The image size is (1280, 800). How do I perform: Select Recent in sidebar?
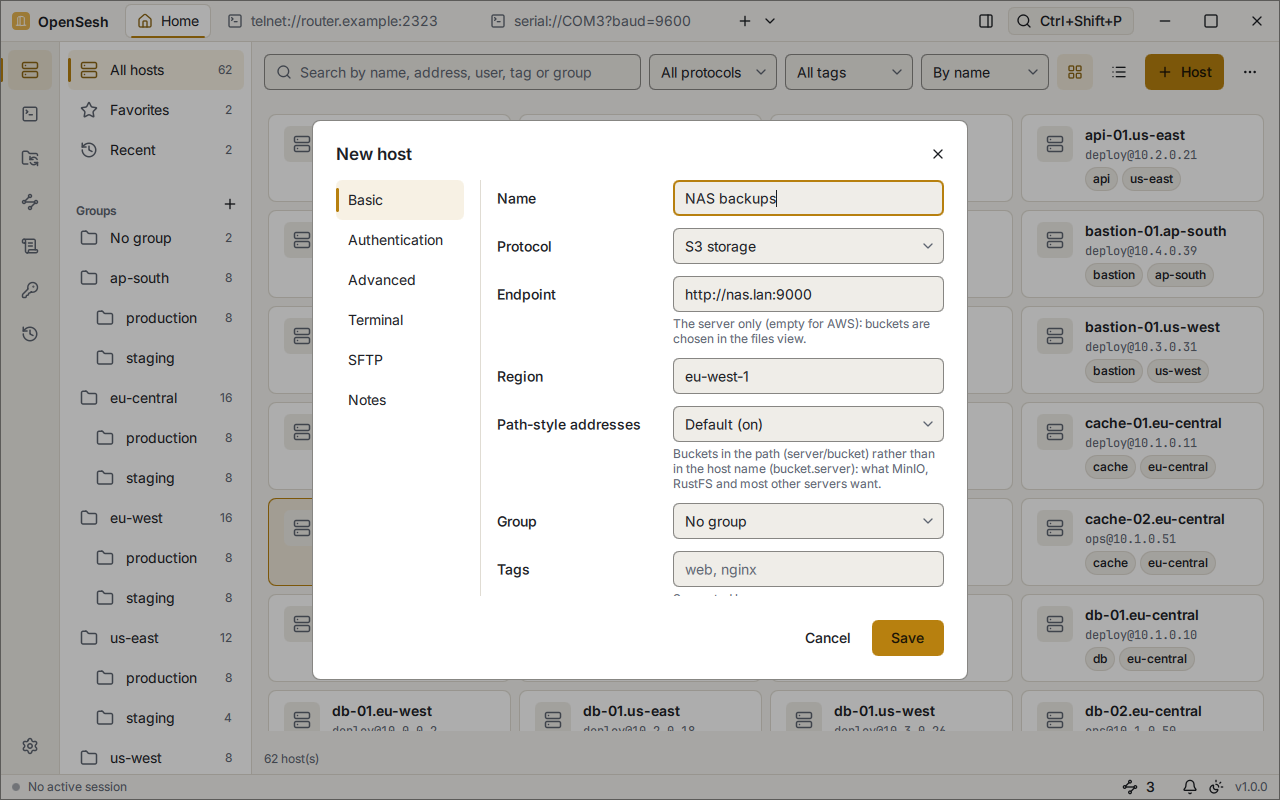[x=156, y=150]
